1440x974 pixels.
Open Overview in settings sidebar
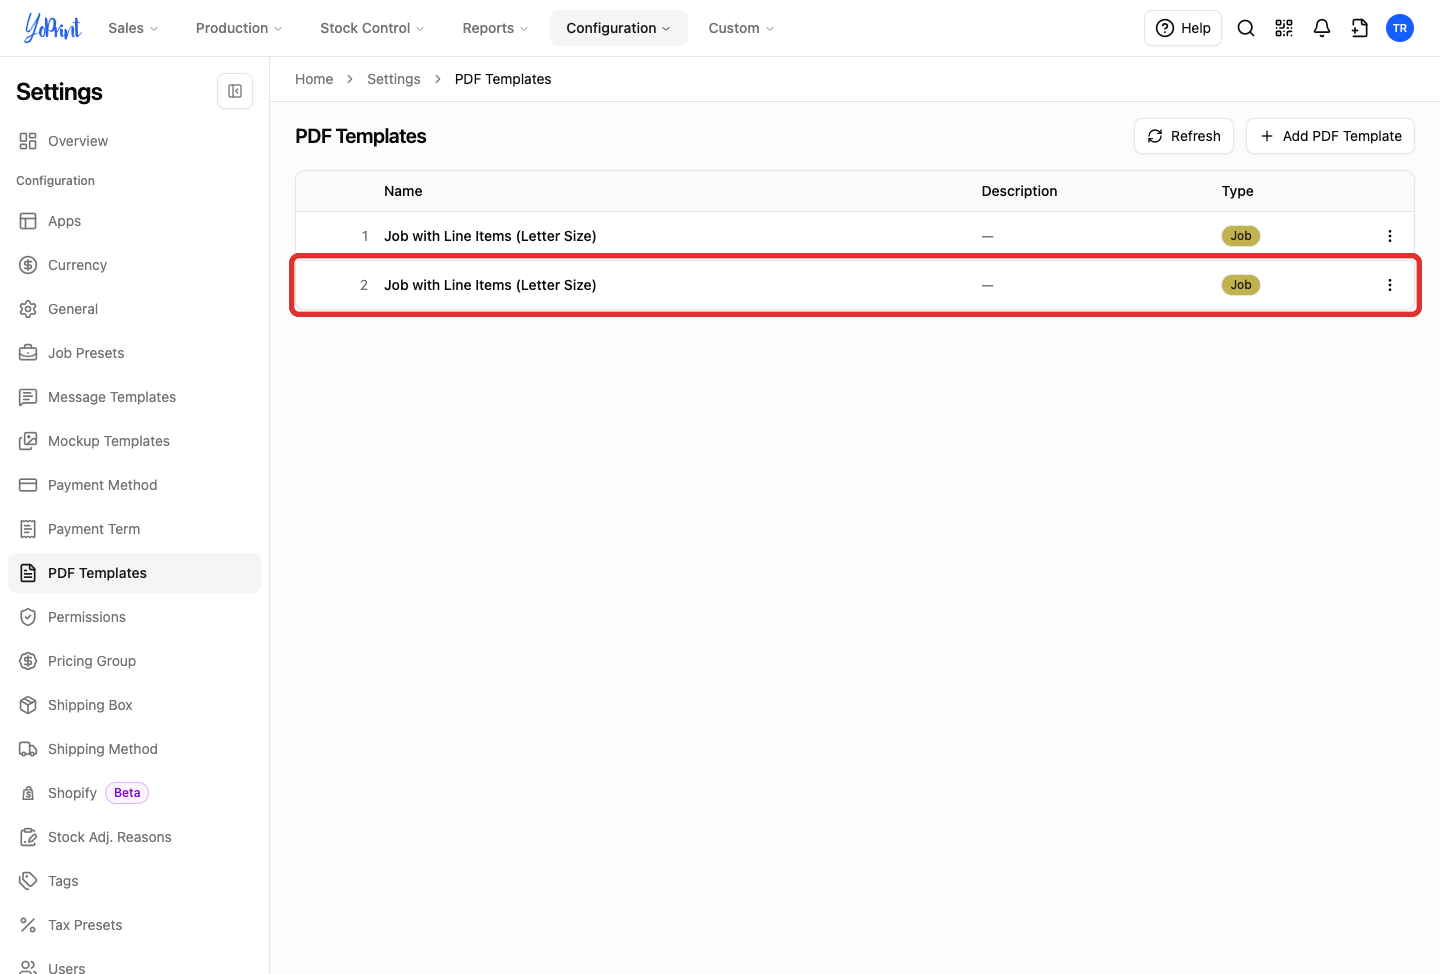tap(134, 141)
